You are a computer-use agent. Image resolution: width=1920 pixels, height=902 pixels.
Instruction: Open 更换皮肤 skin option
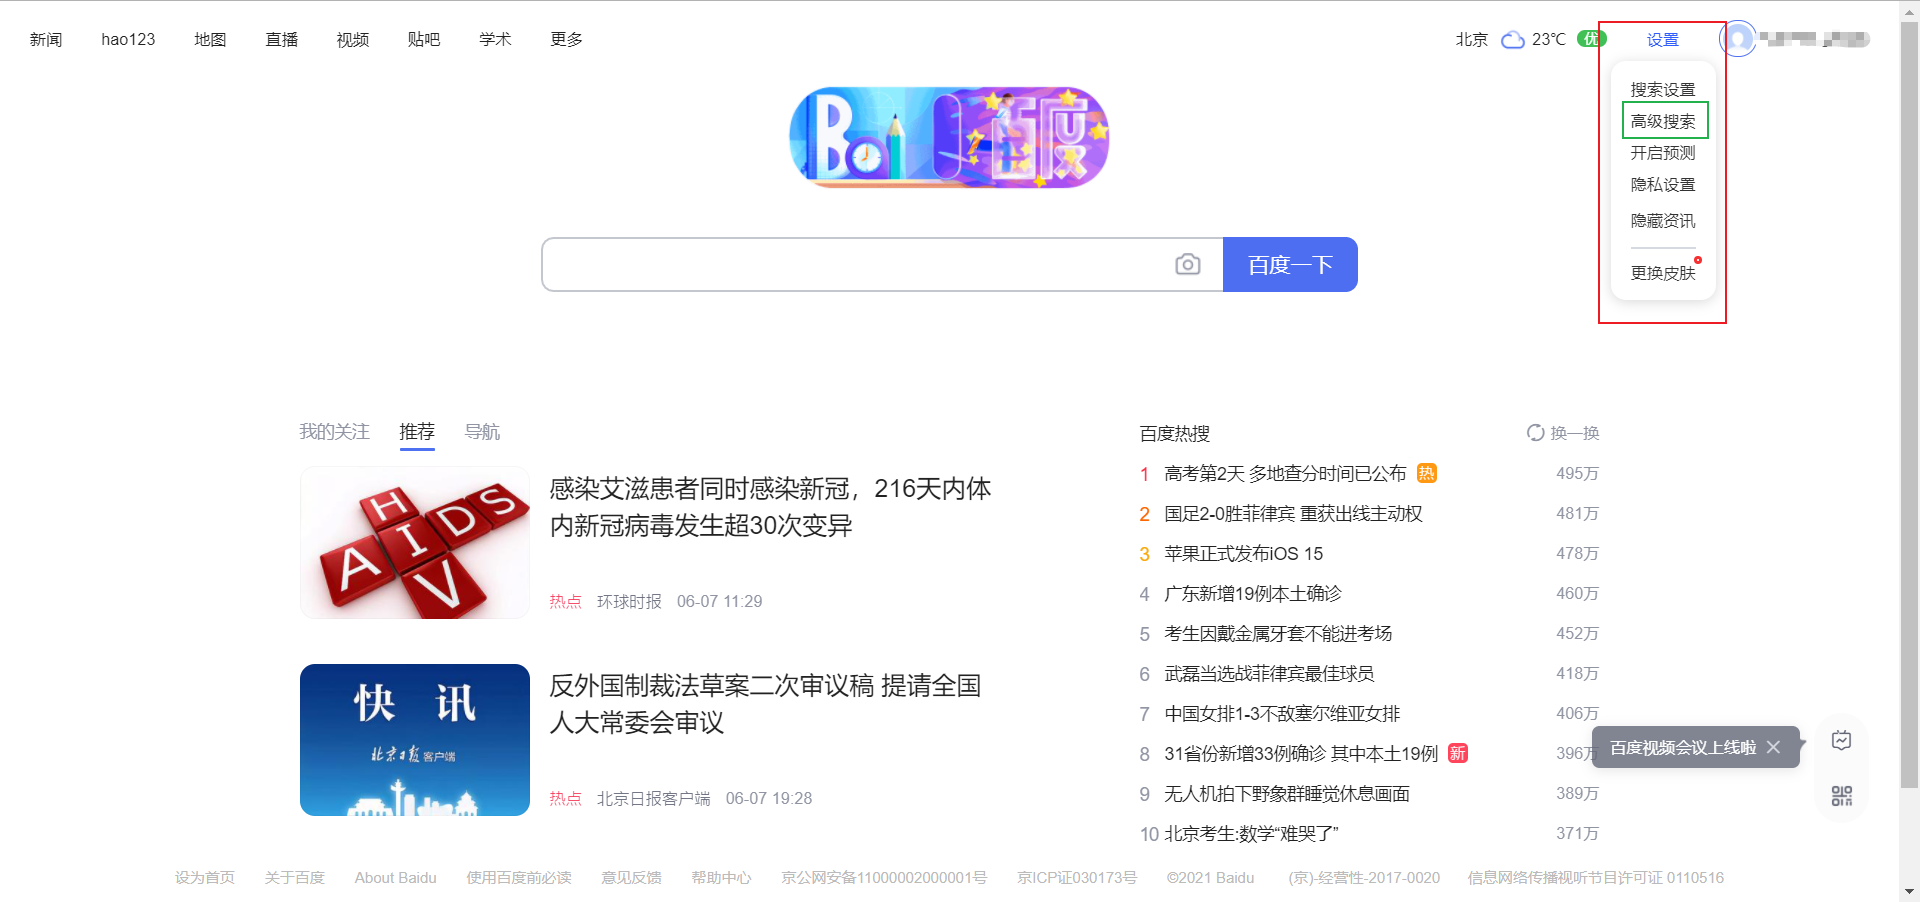1663,273
